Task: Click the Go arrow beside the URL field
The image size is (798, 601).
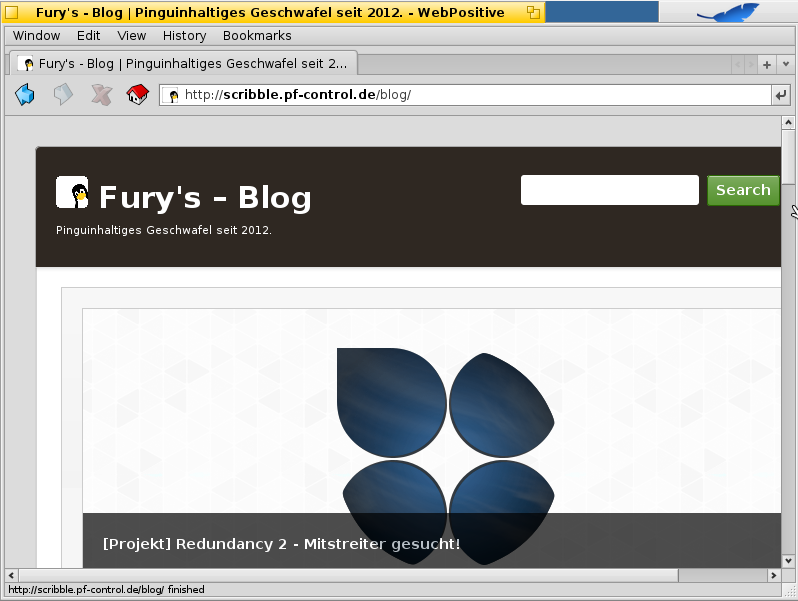Action: (780, 95)
